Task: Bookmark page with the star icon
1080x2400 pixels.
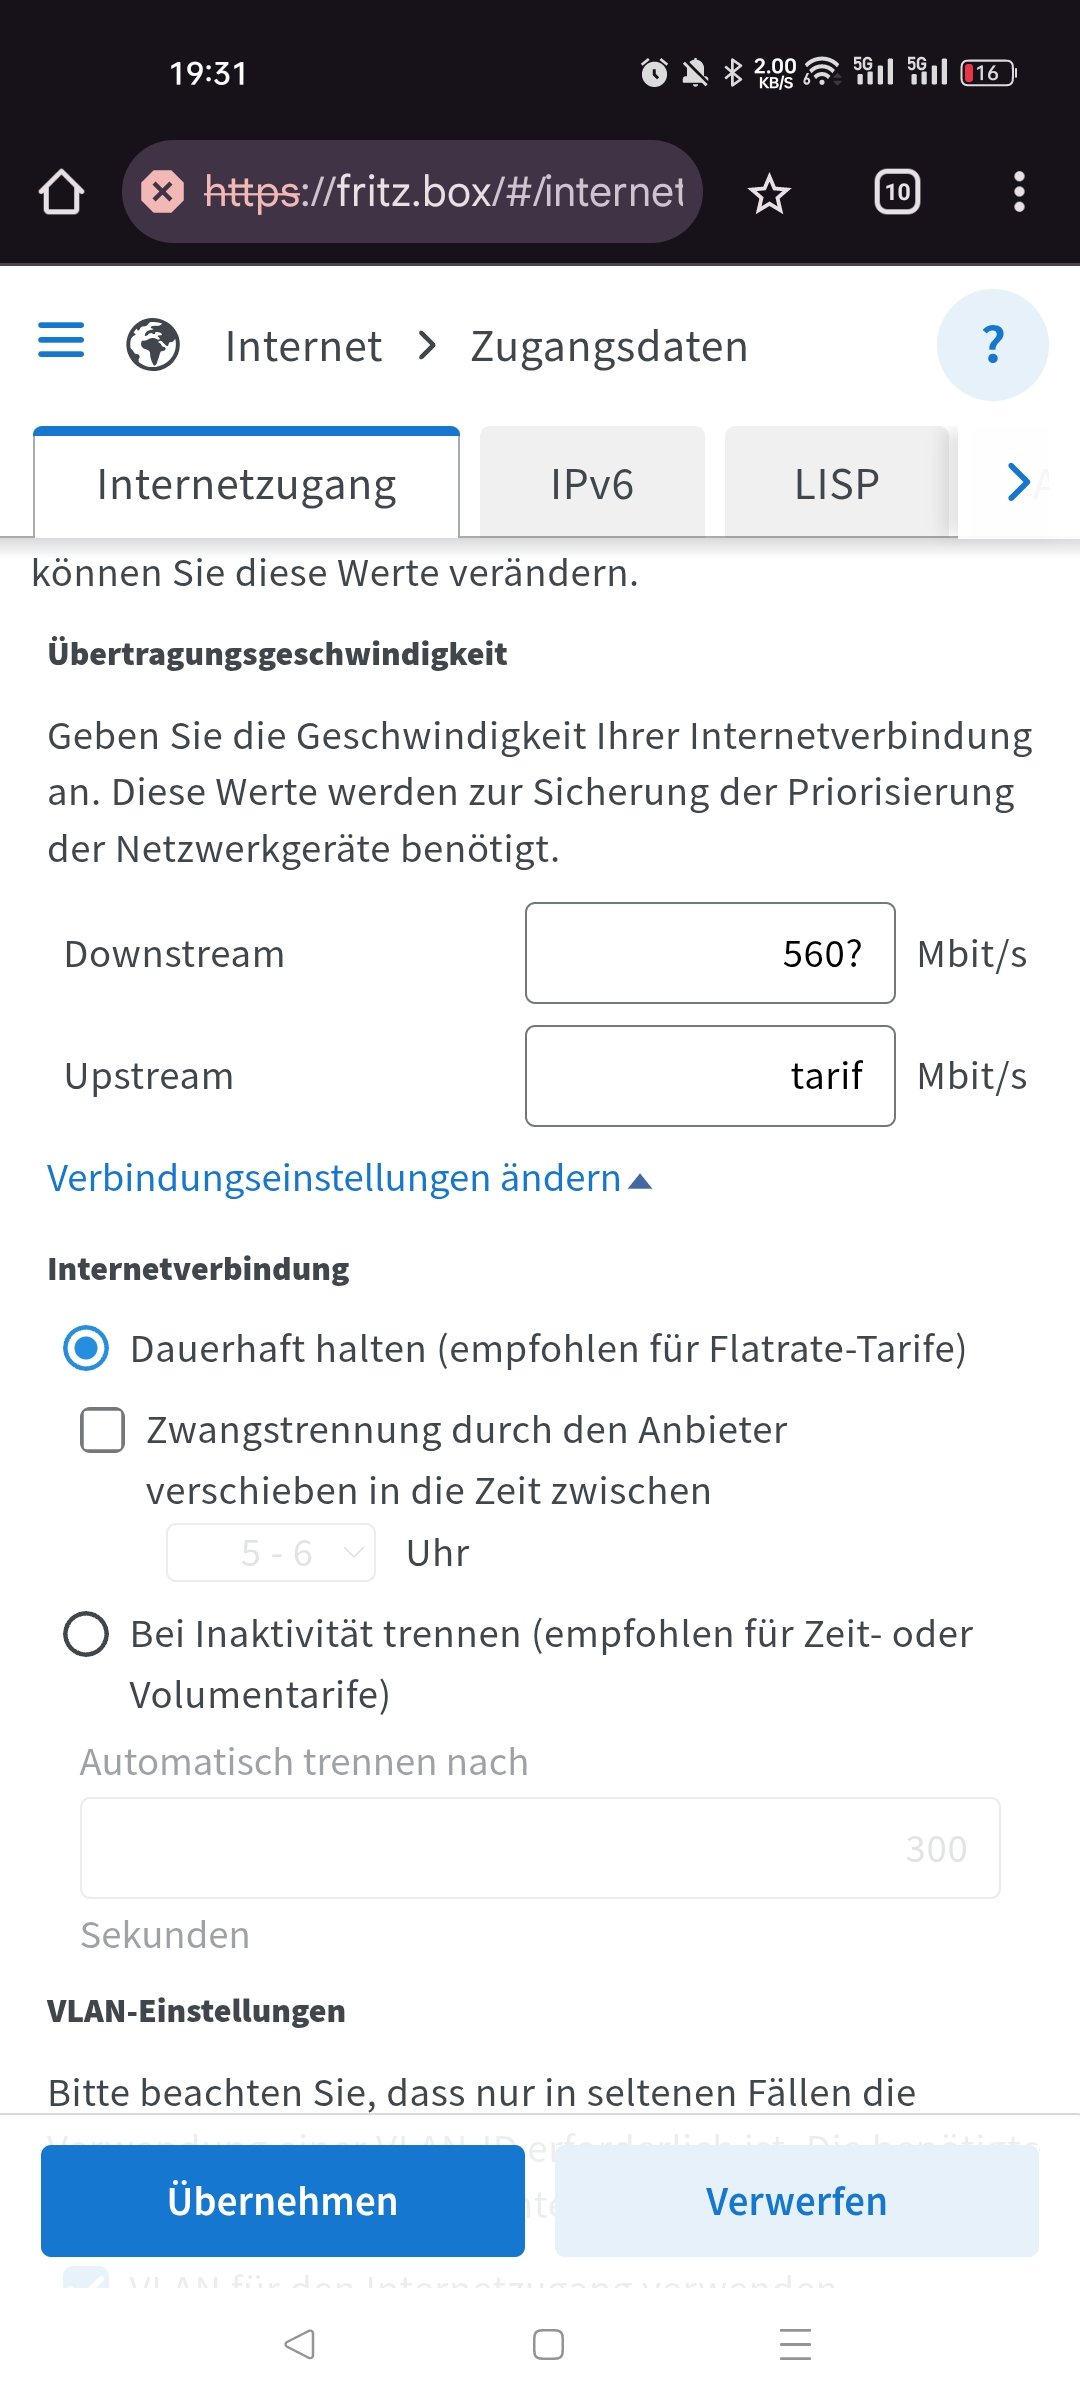Action: tap(769, 193)
